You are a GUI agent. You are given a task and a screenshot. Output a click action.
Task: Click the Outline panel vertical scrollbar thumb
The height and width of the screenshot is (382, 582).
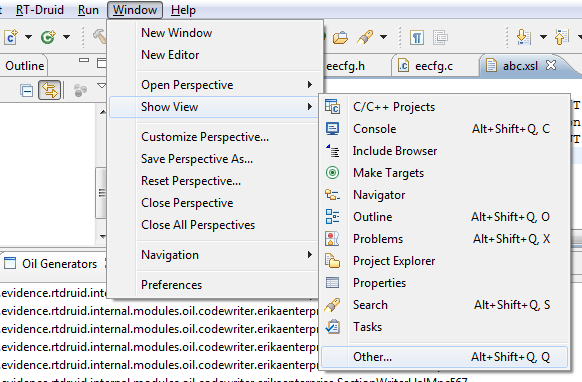tap(101, 193)
